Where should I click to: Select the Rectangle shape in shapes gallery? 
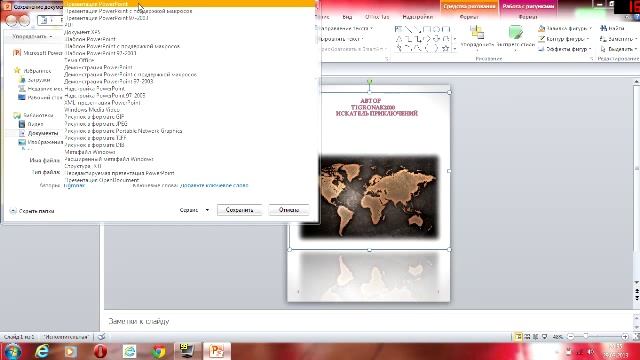[x=426, y=29]
